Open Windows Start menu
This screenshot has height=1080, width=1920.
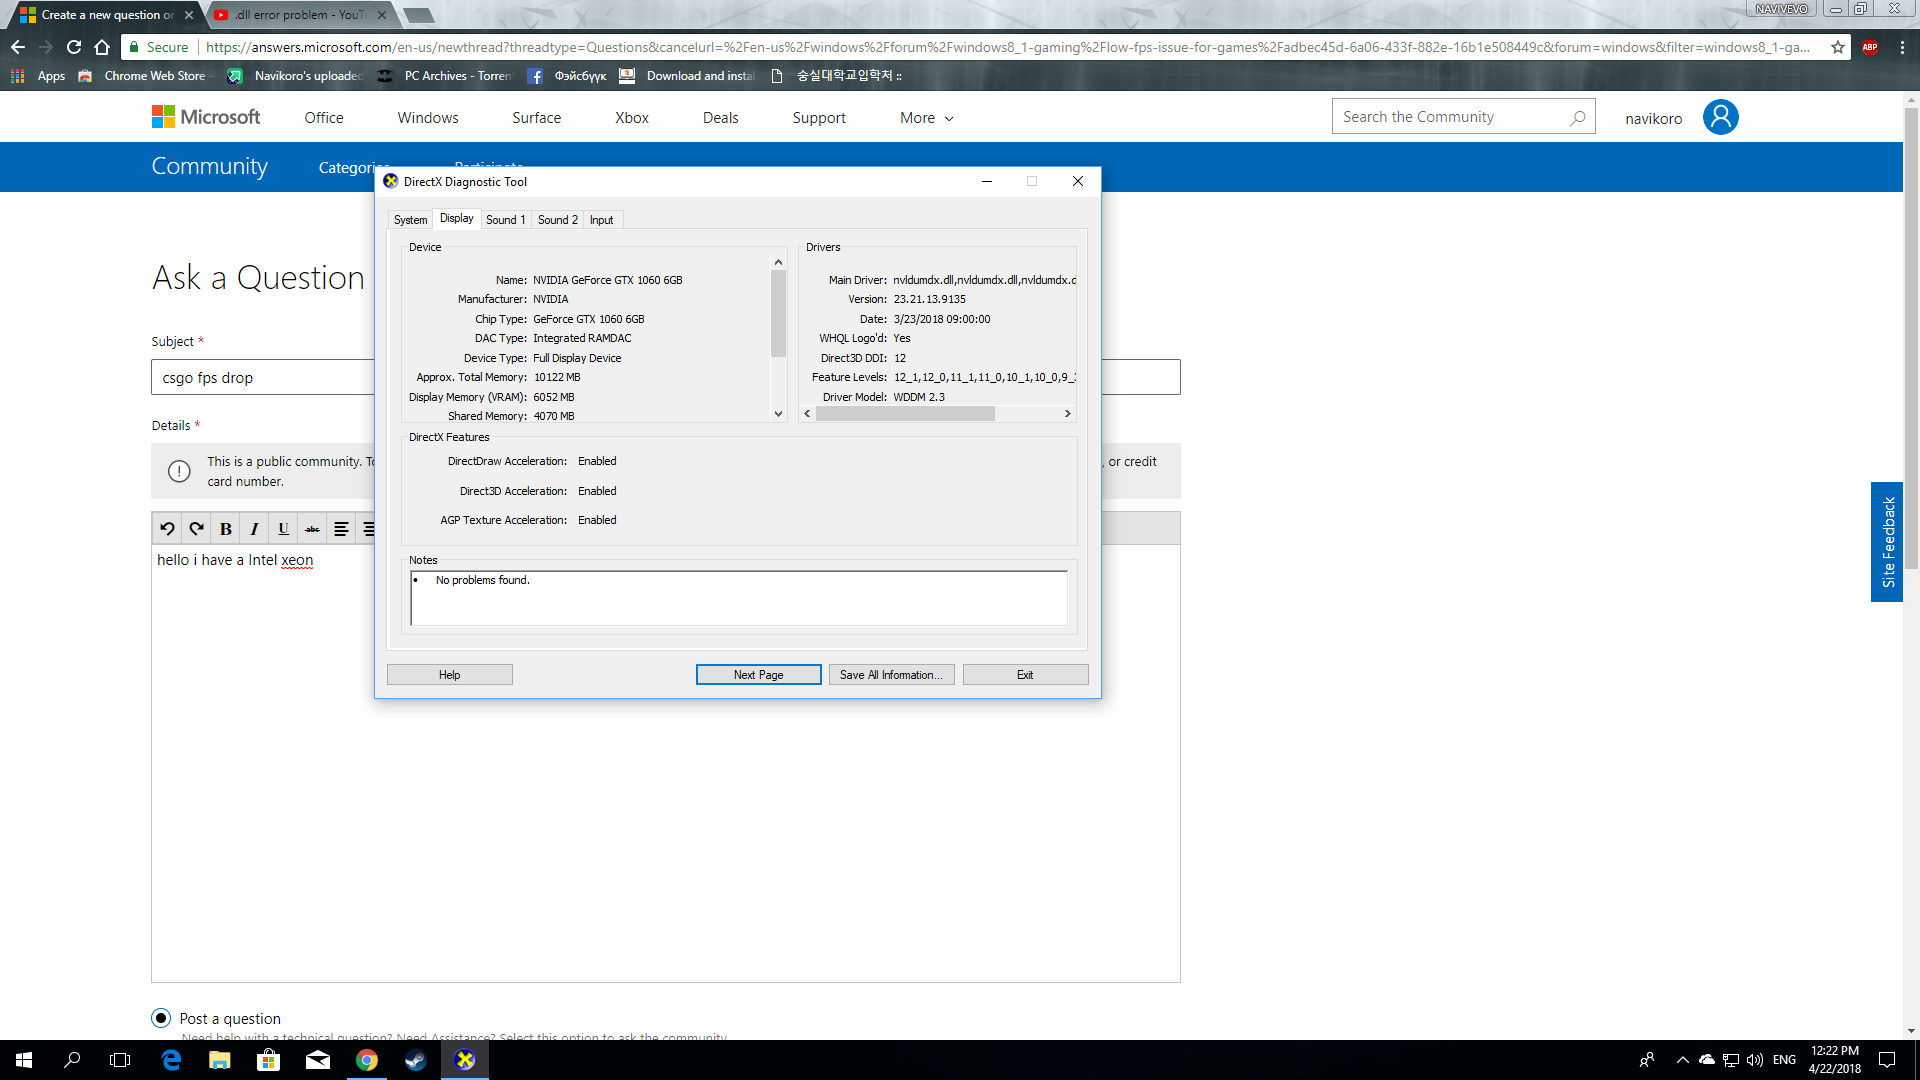pos(24,1060)
